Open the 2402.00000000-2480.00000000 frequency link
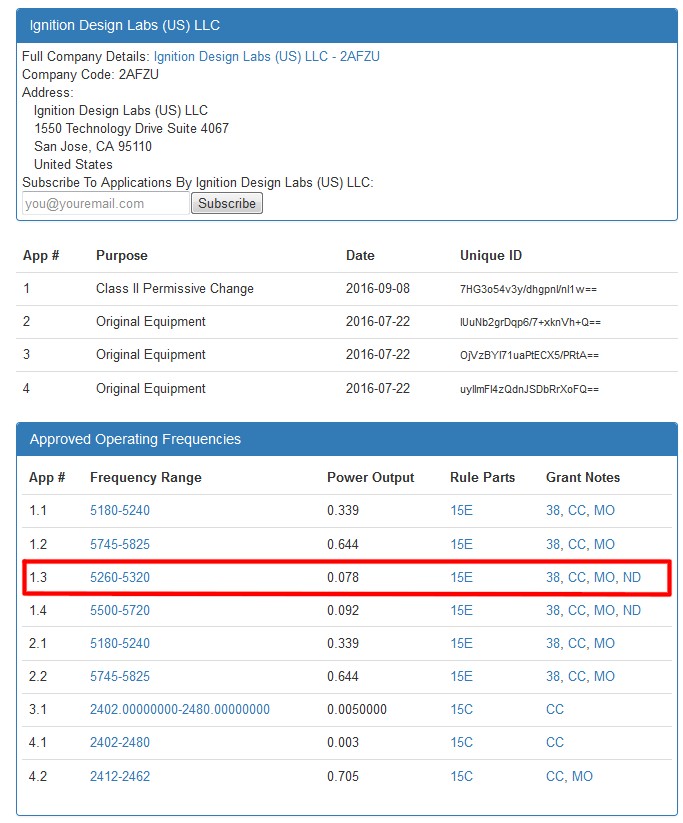This screenshot has width=683, height=823. pyautogui.click(x=180, y=710)
